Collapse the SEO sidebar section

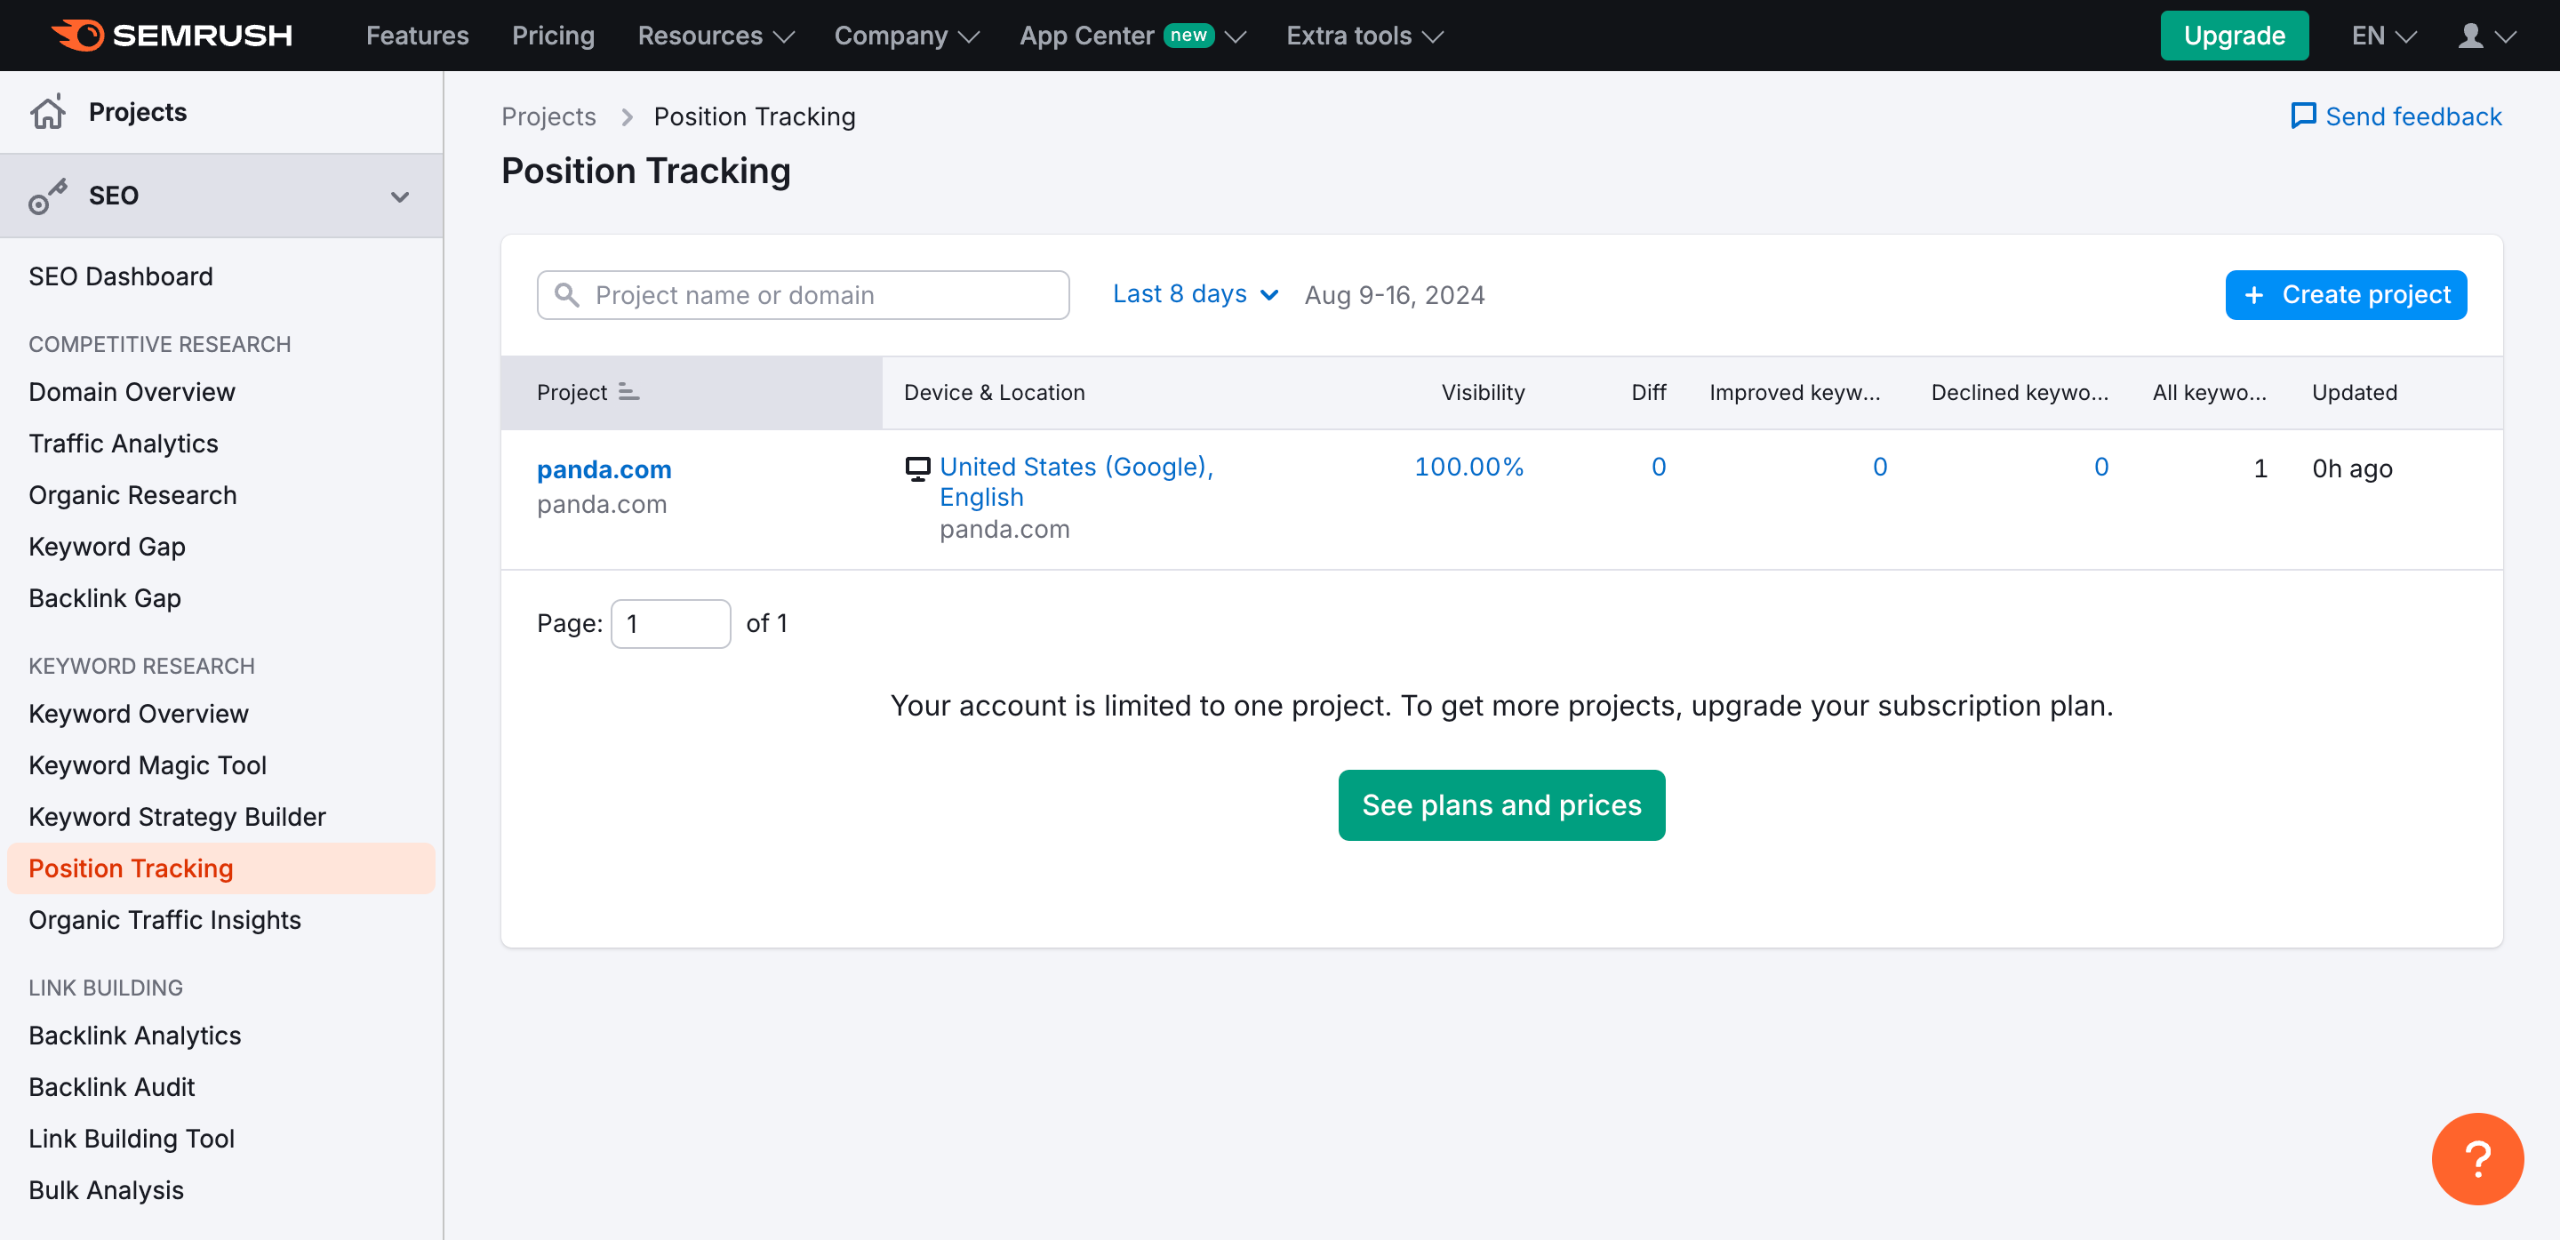400,196
